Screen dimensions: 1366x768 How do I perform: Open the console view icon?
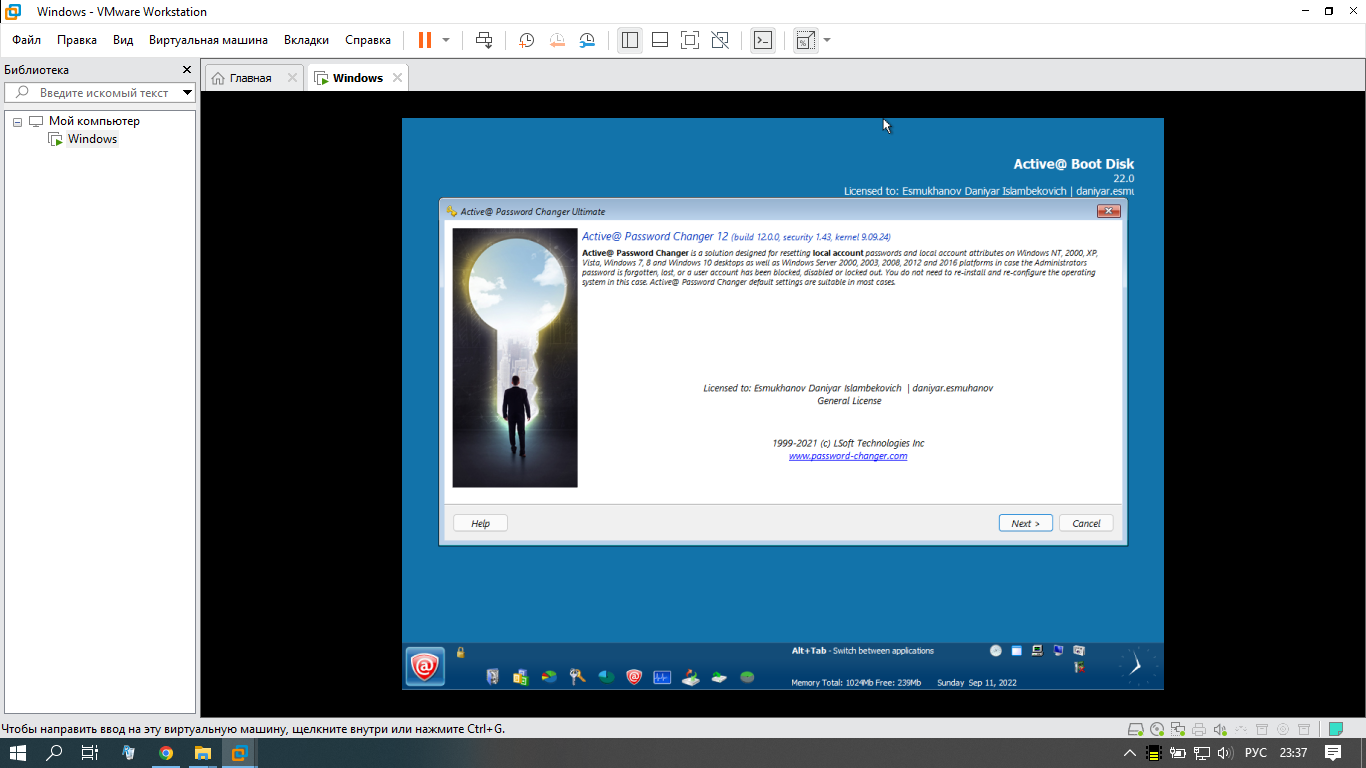click(763, 40)
